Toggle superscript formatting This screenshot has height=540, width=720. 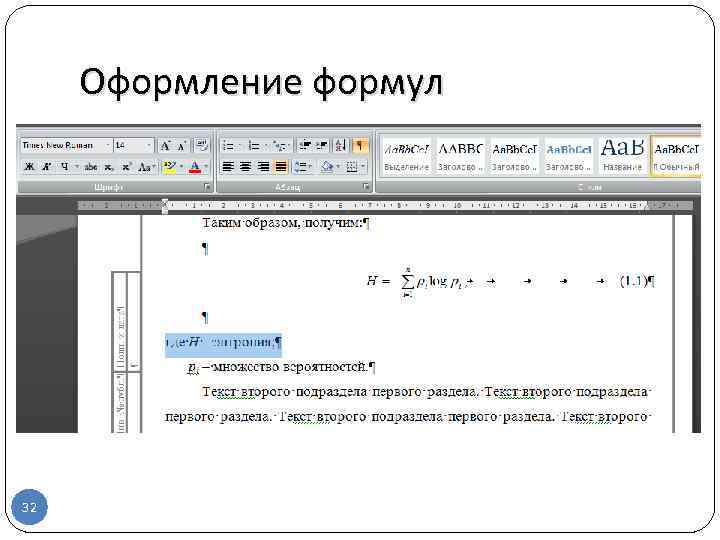(x=126, y=167)
